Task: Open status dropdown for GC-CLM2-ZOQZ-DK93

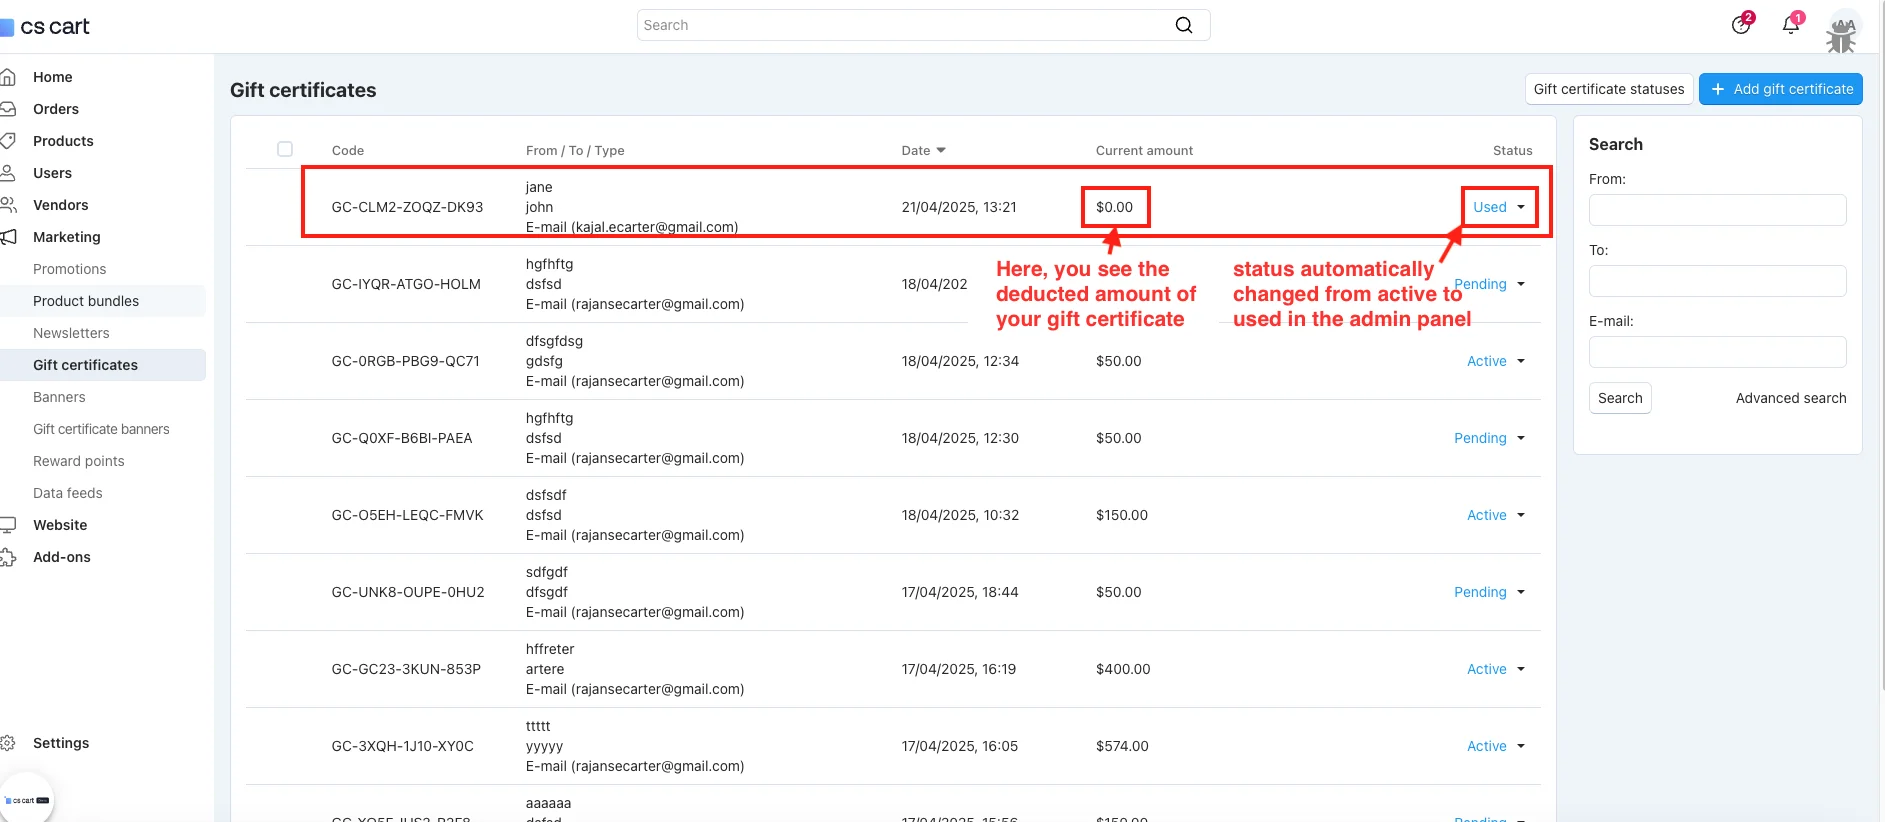Action: pos(1498,207)
